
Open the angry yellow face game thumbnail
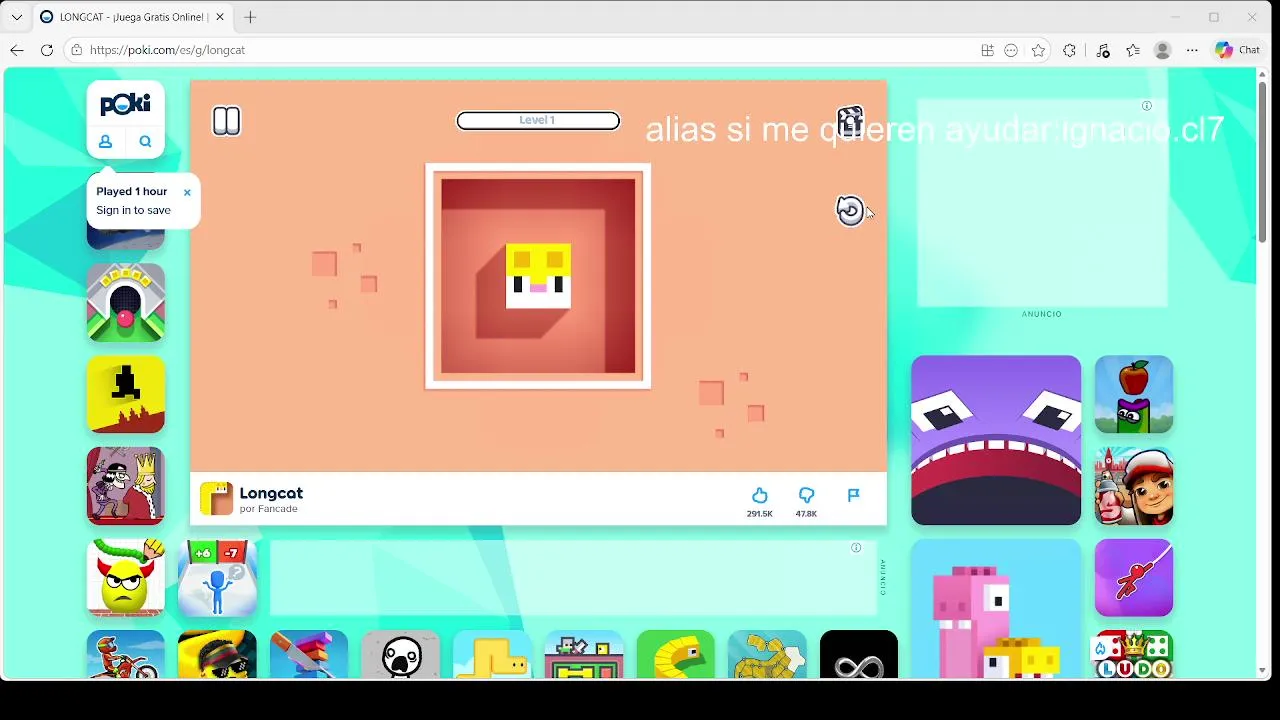pos(125,578)
